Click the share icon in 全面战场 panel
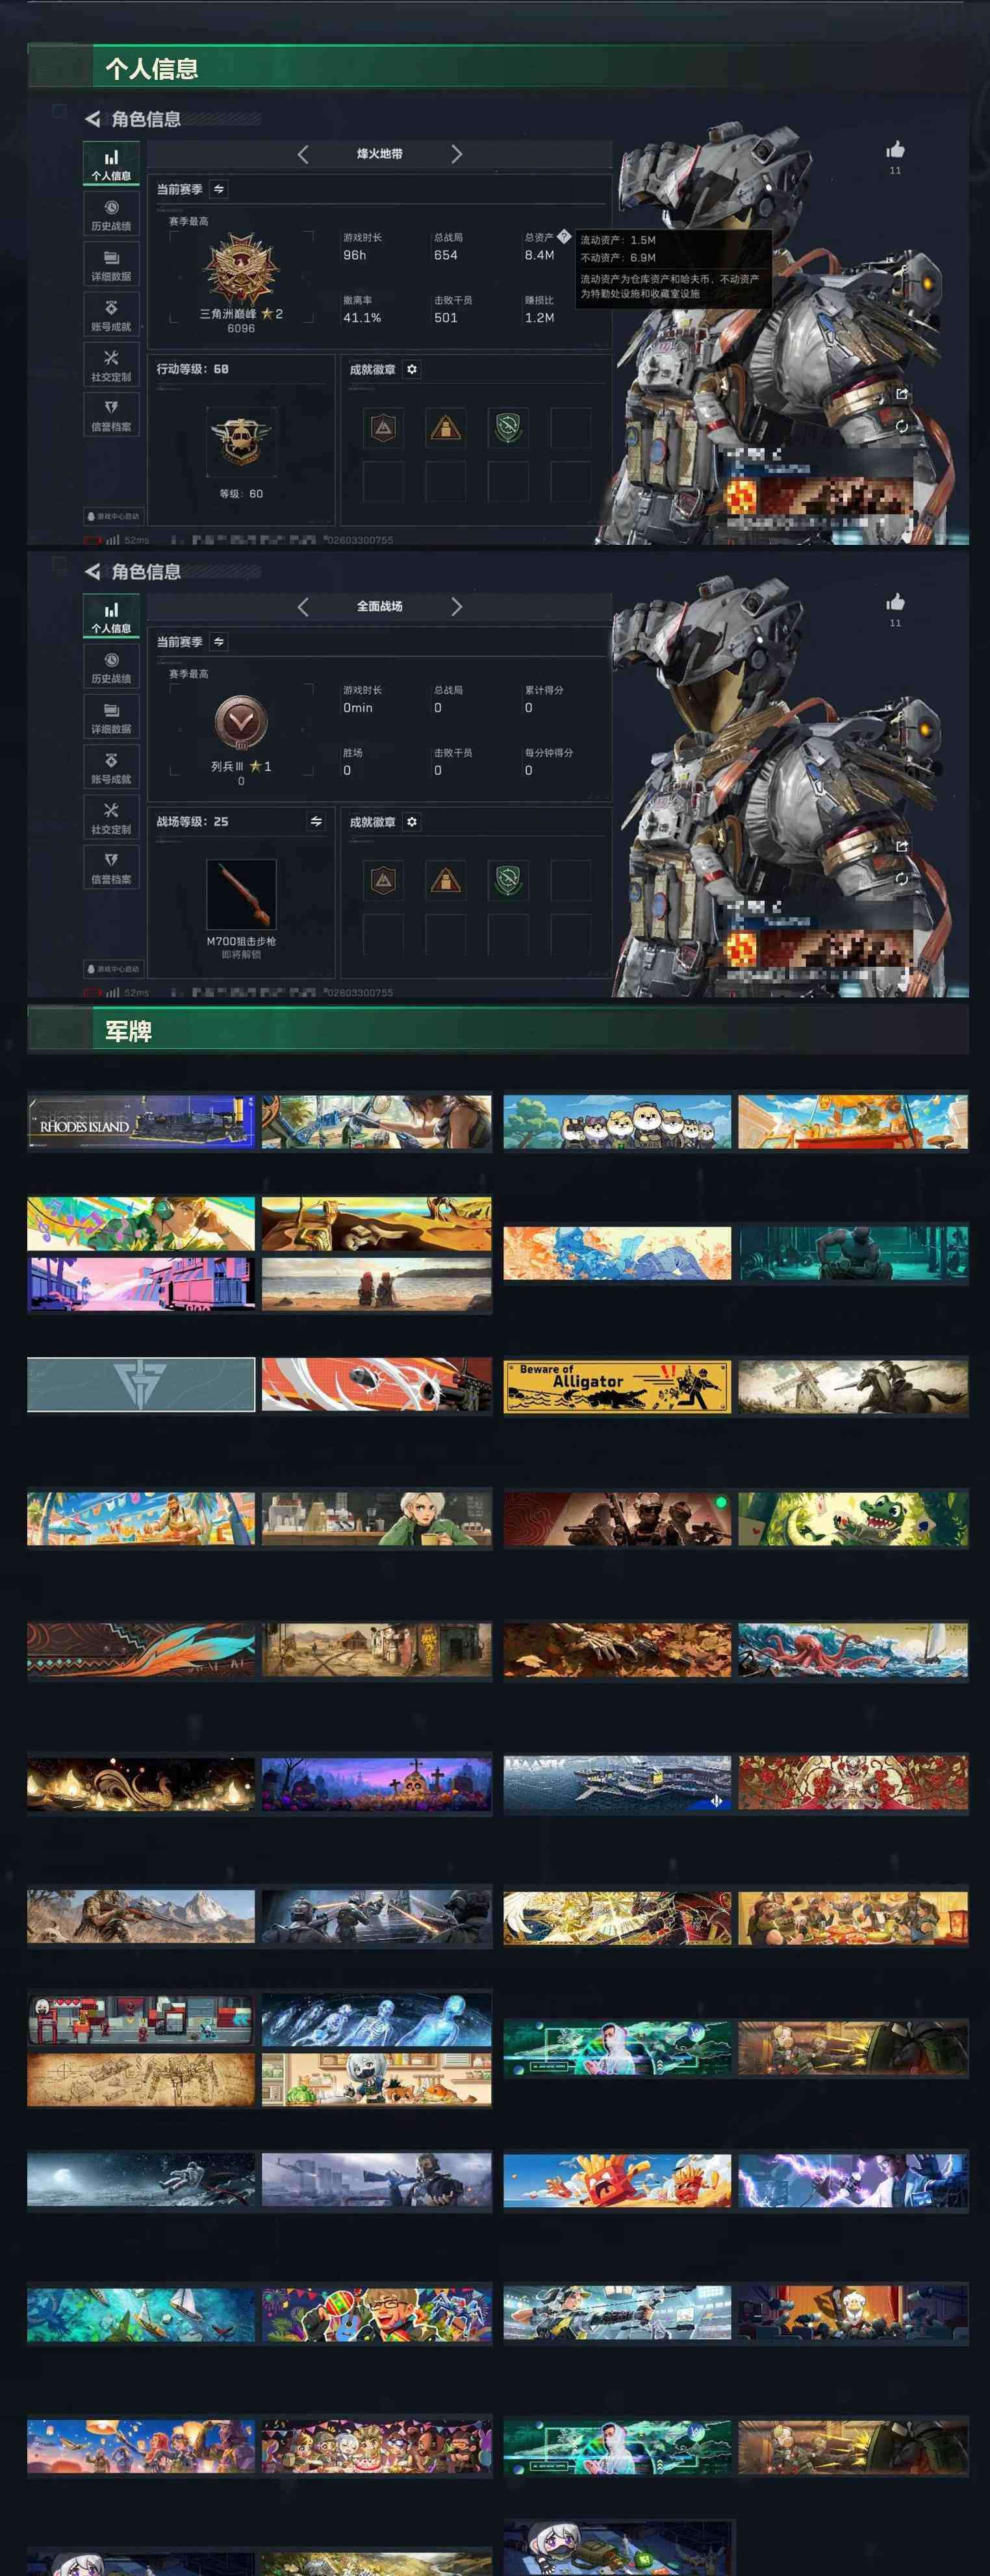This screenshot has height=2576, width=990. (902, 846)
